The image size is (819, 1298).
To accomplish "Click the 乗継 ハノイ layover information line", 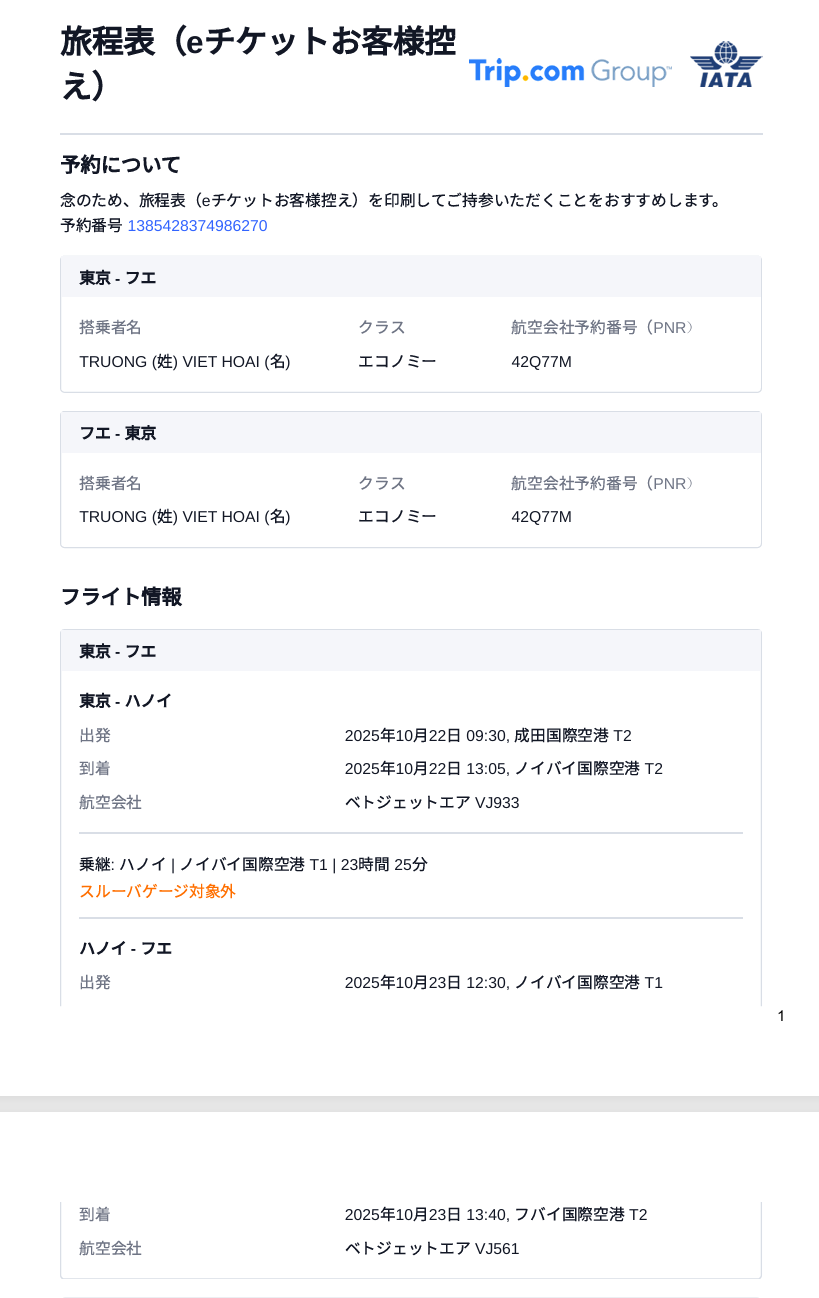I will click(253, 864).
